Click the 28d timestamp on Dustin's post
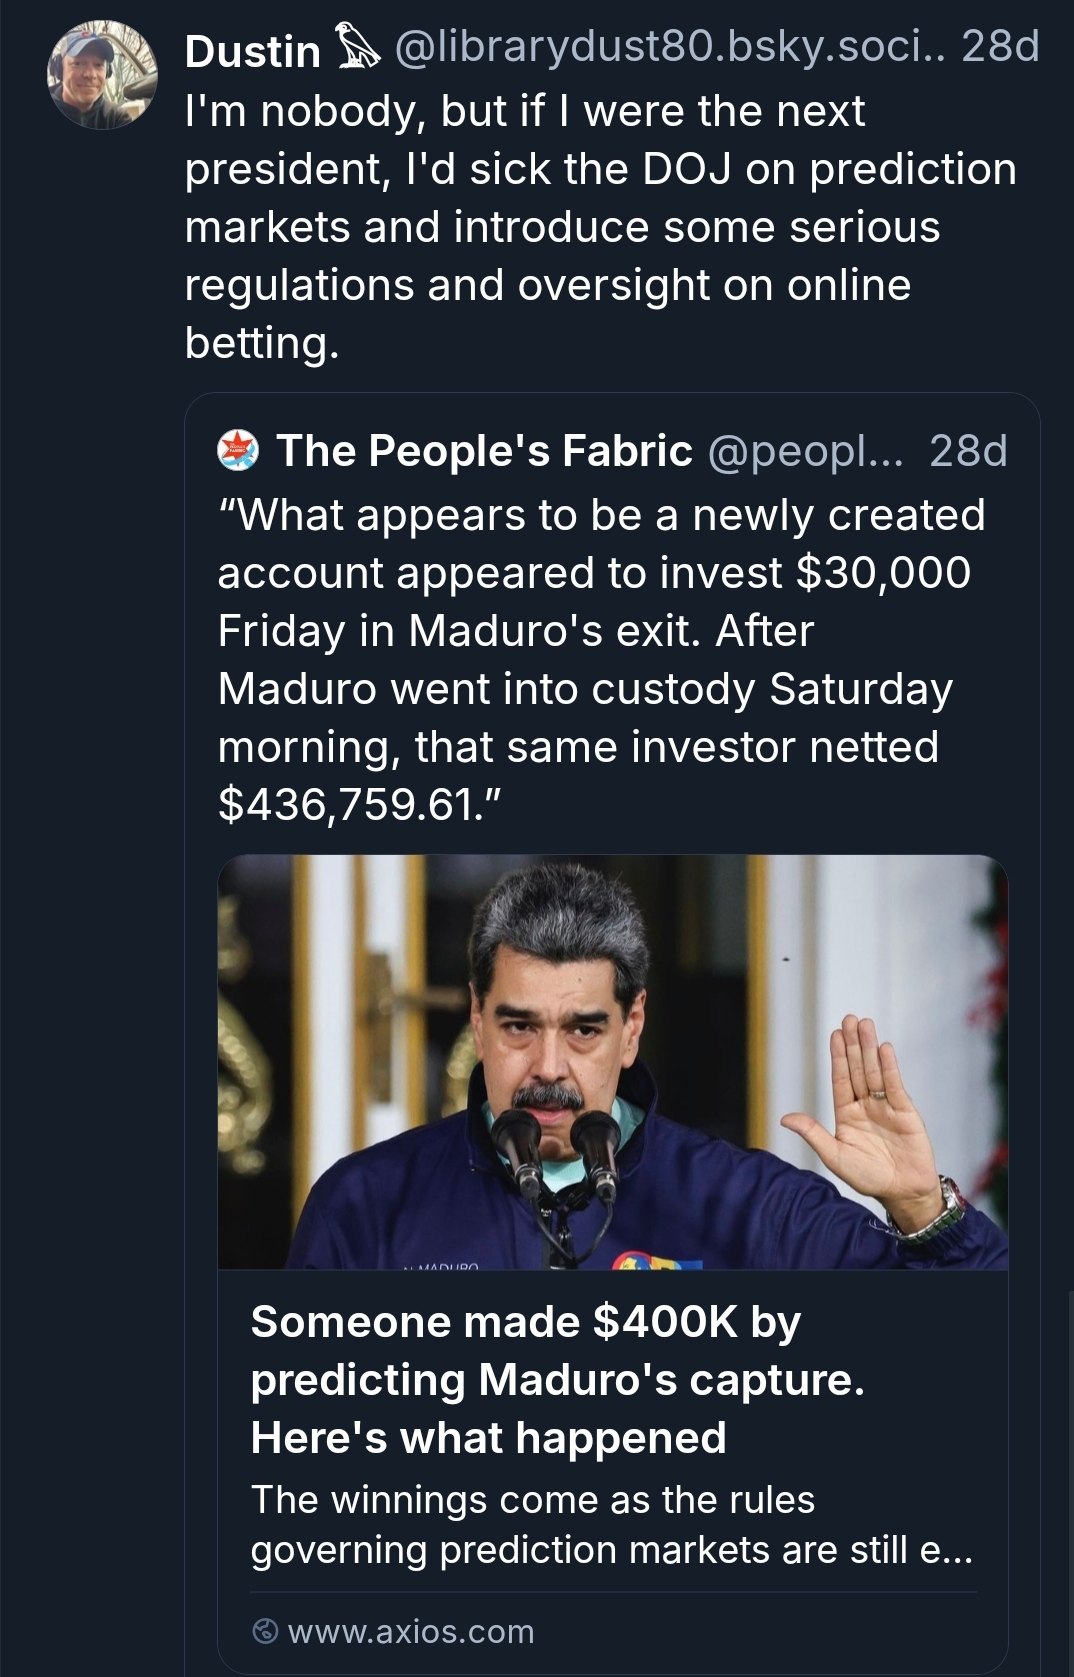Image resolution: width=1074 pixels, height=1677 pixels. click(1000, 47)
